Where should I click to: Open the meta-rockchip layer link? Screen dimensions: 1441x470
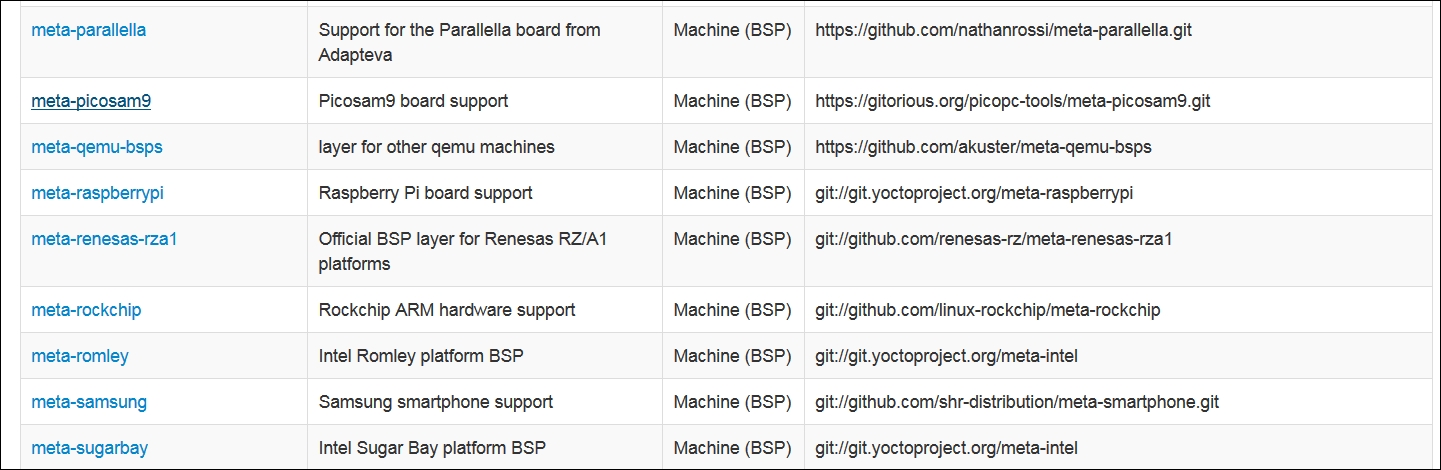coord(86,310)
